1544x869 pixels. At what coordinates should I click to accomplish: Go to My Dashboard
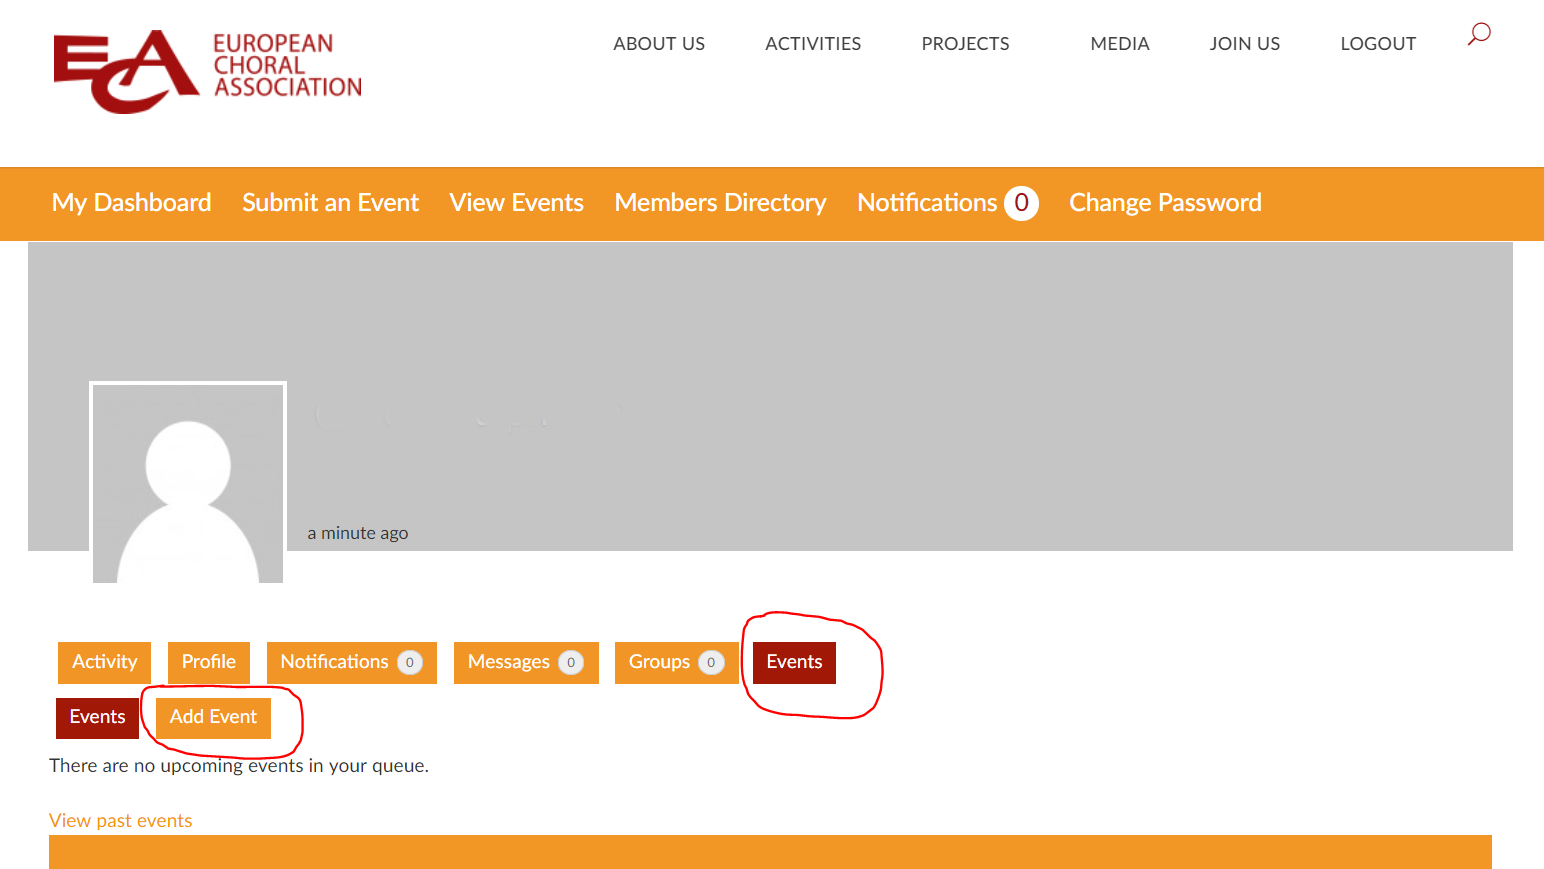(131, 203)
